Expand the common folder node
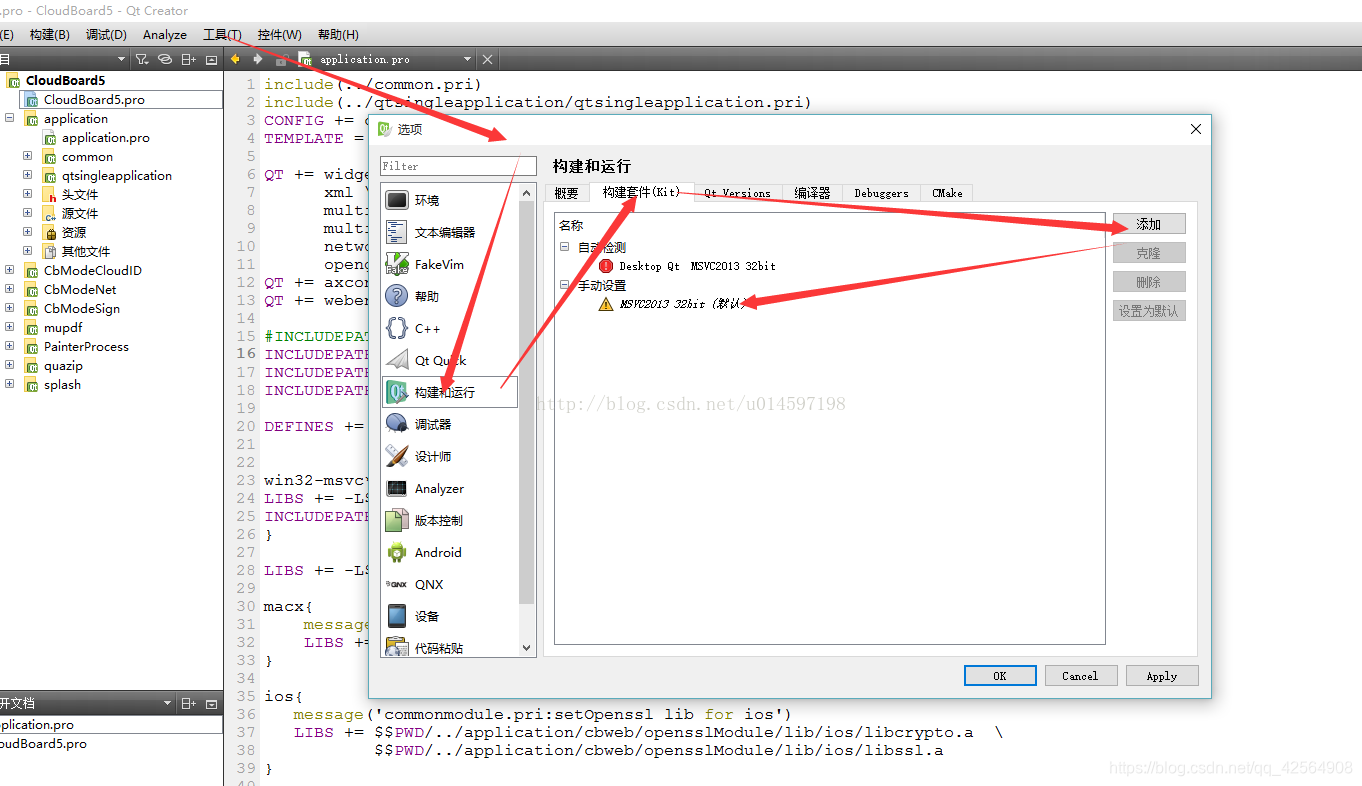The width and height of the screenshot is (1362, 786). click(28, 156)
